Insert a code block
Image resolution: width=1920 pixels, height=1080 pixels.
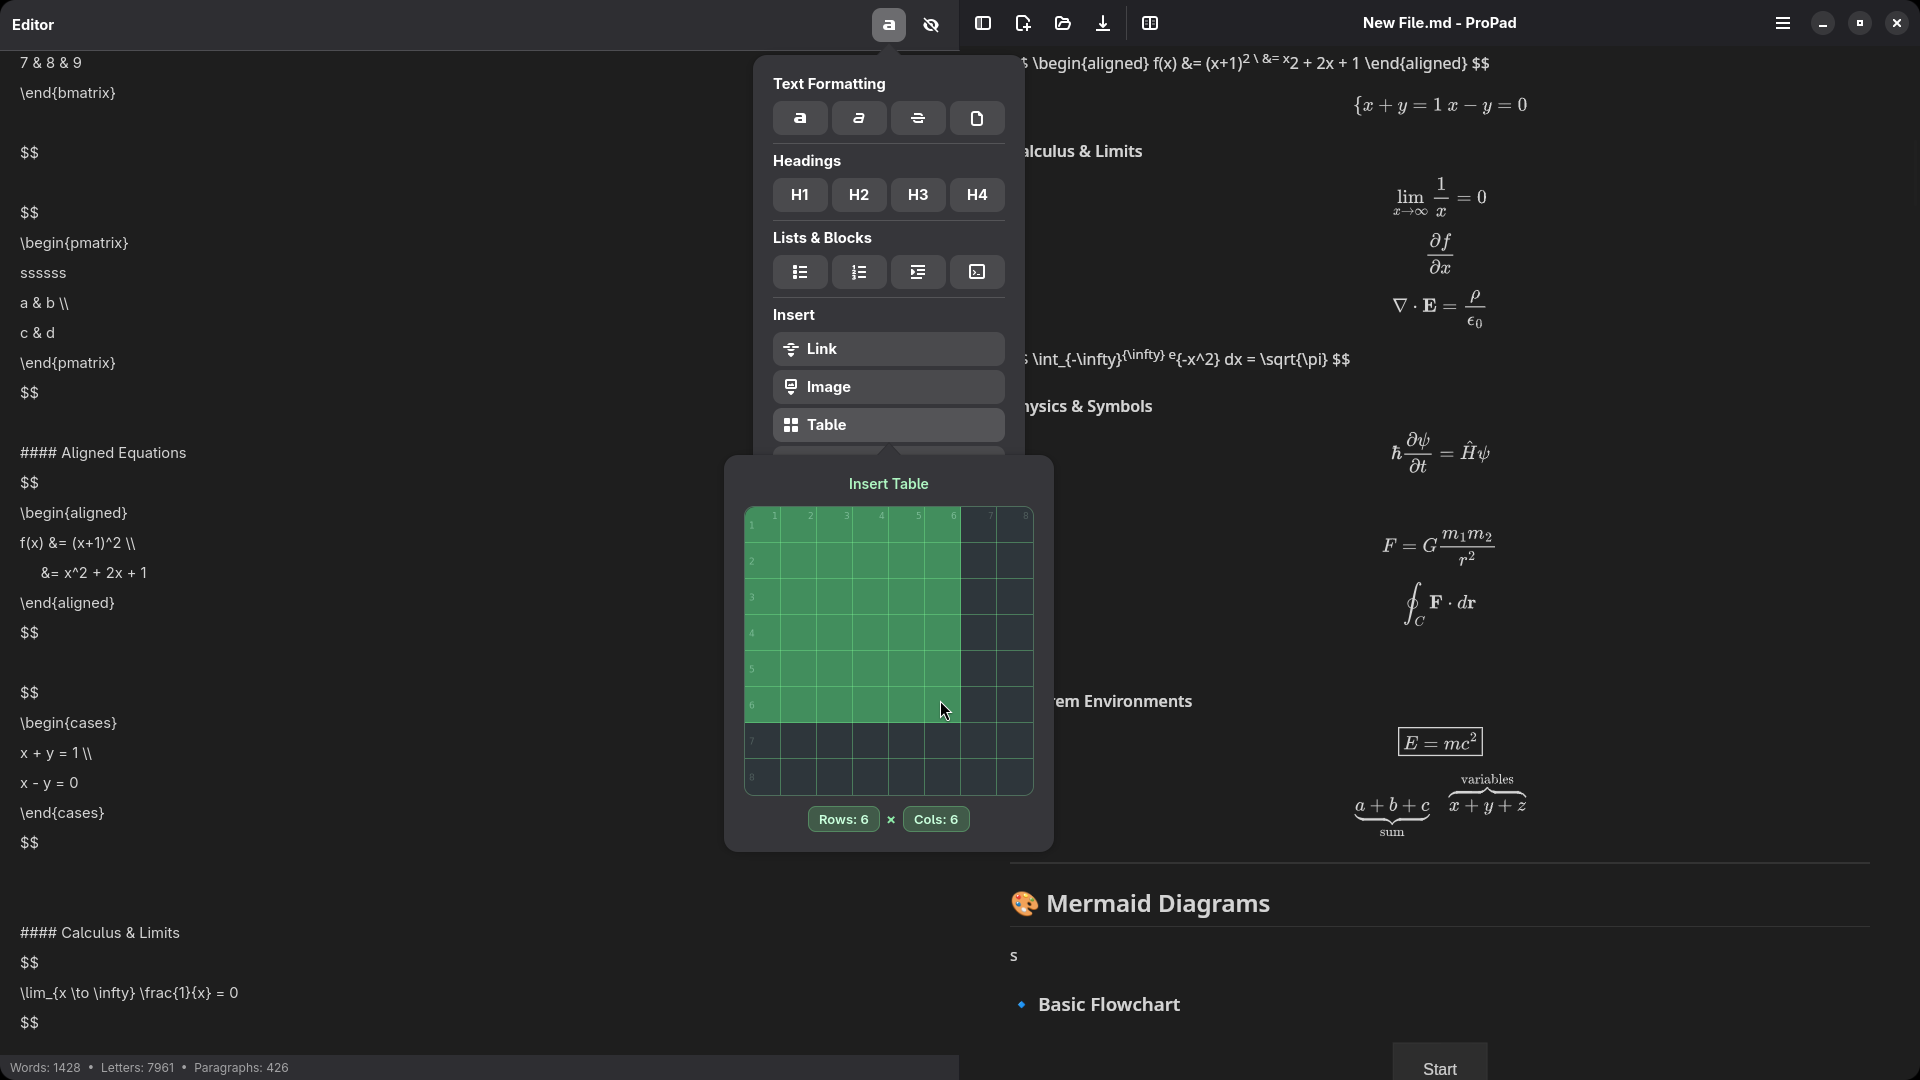click(977, 272)
